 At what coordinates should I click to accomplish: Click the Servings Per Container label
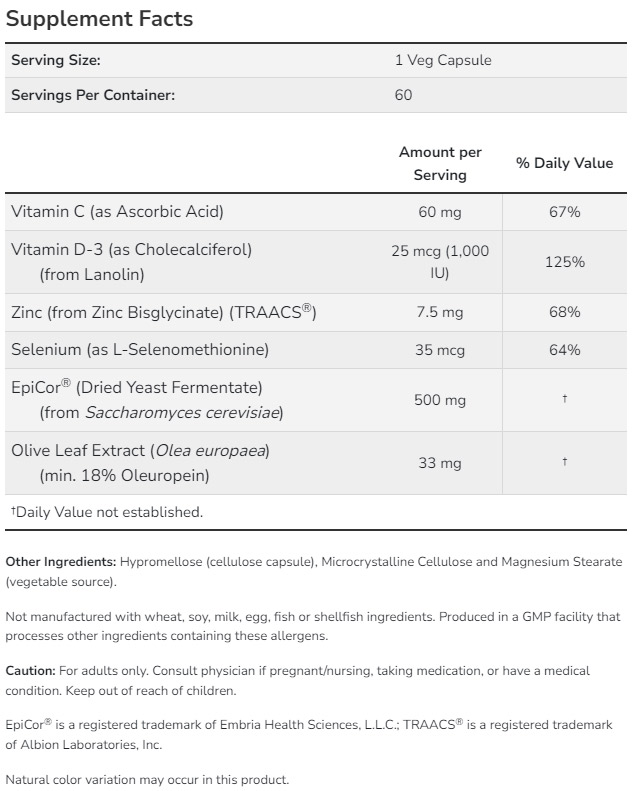93,95
